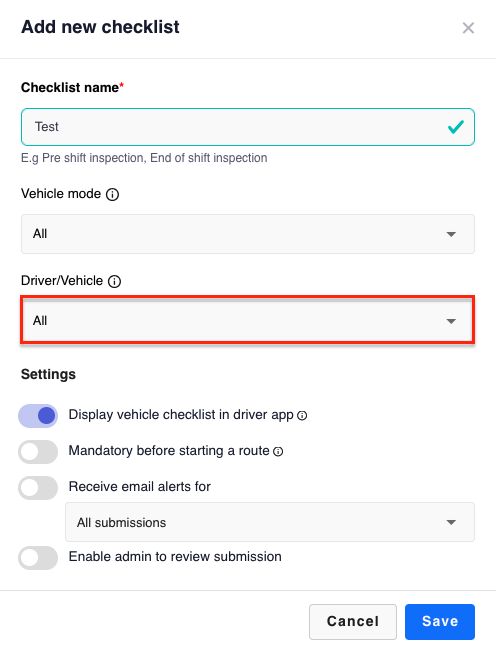Screen dimensions: 496x649
Task: Click the Vehicle mode dropdown arrow
Action: (451, 234)
